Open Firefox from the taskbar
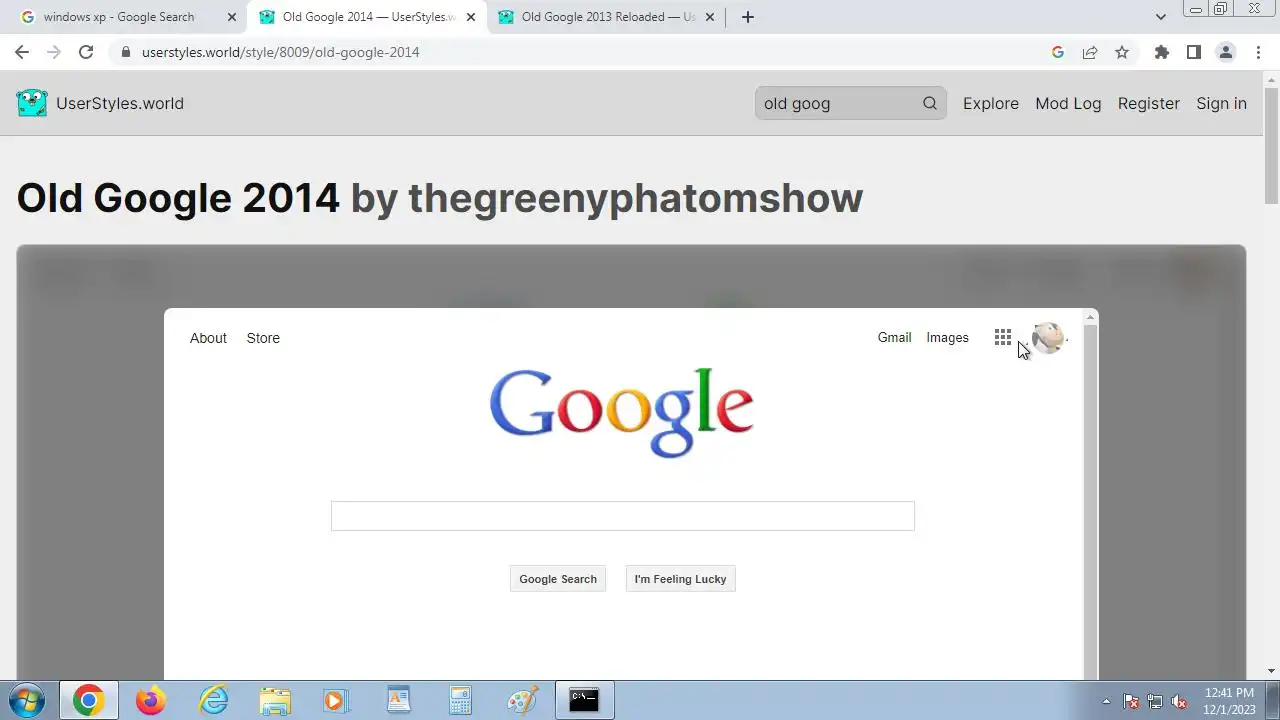This screenshot has height=720, width=1280. pyautogui.click(x=151, y=700)
